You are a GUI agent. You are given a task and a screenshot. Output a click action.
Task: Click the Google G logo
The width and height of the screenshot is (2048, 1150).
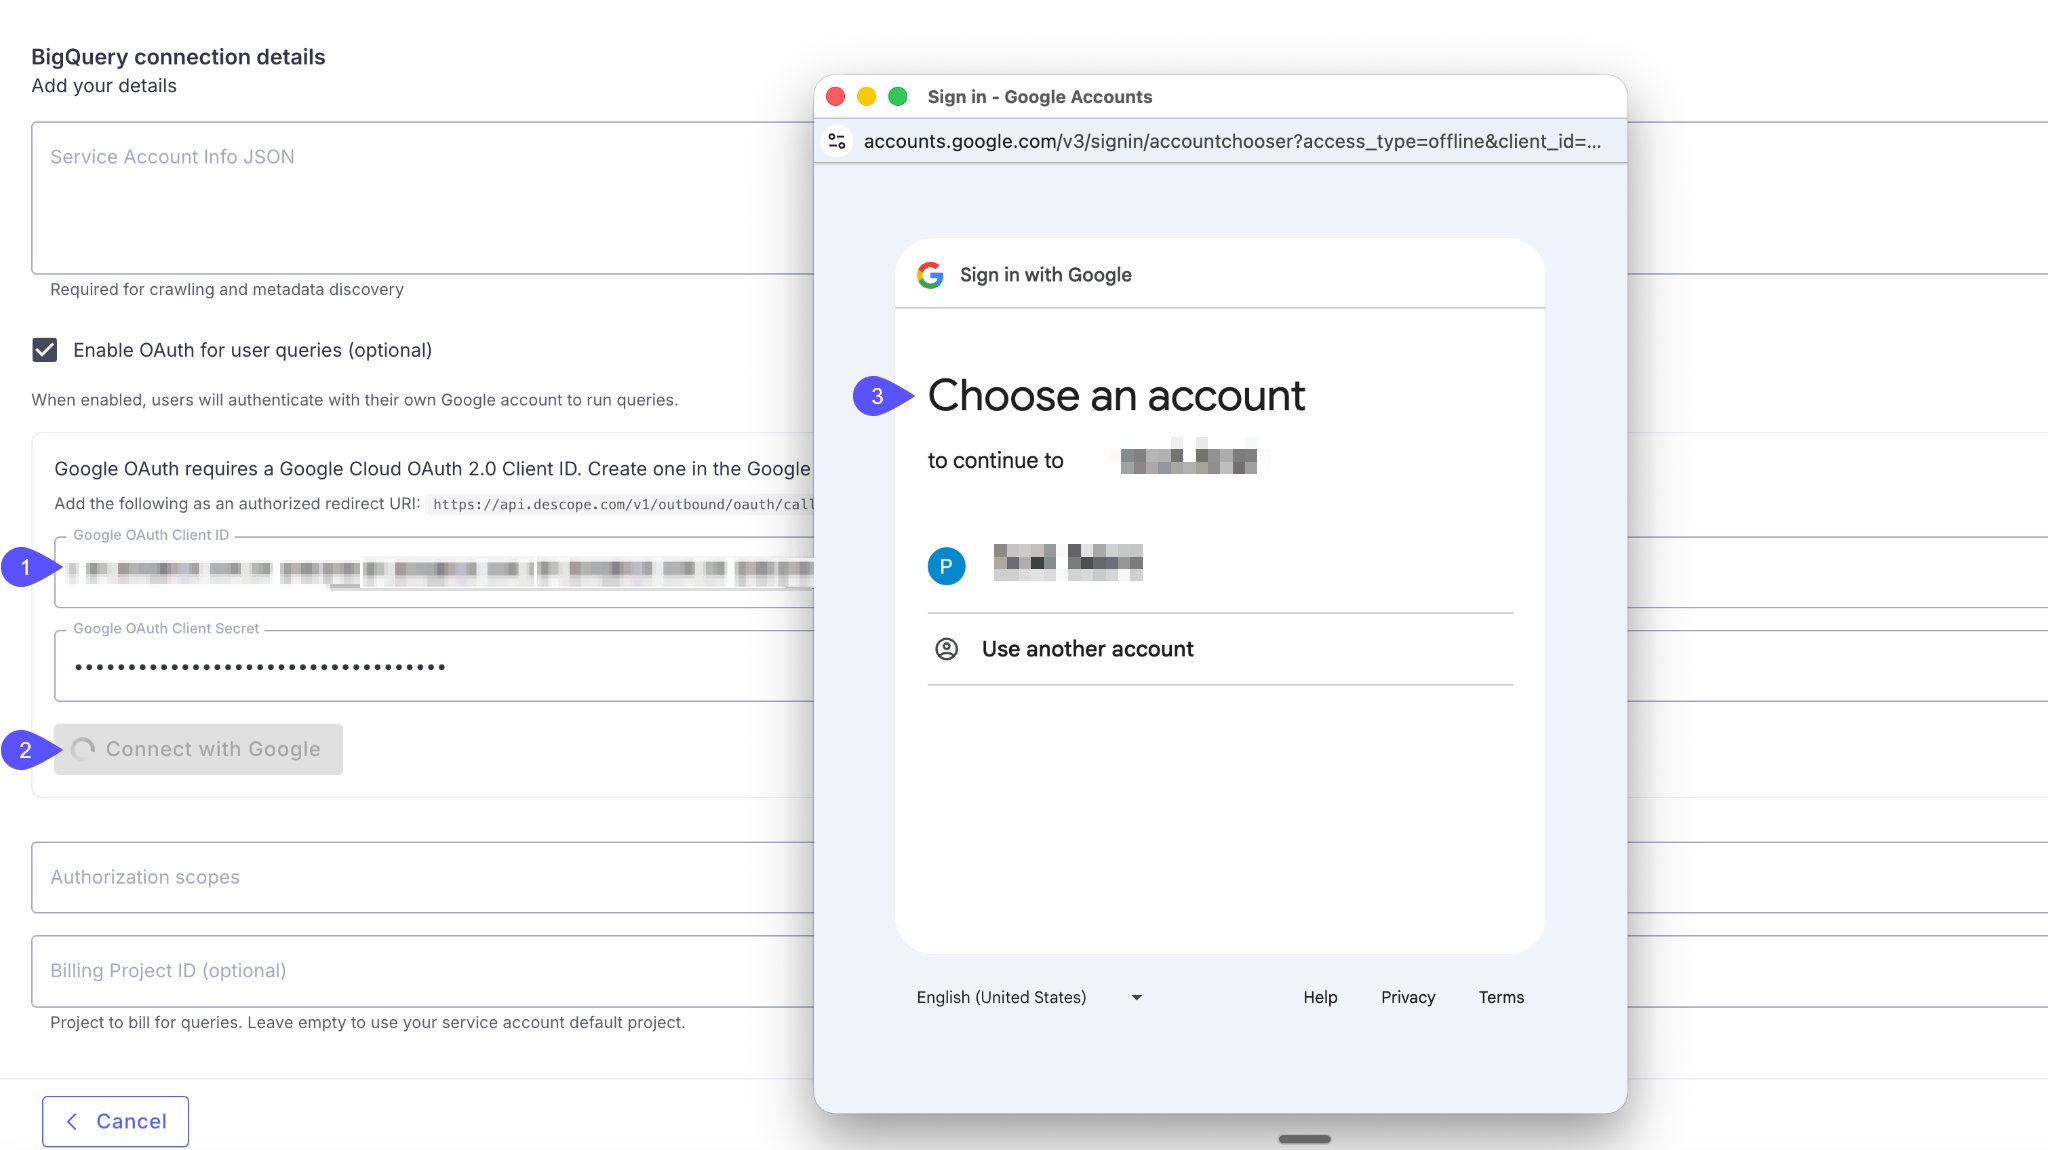tap(930, 275)
